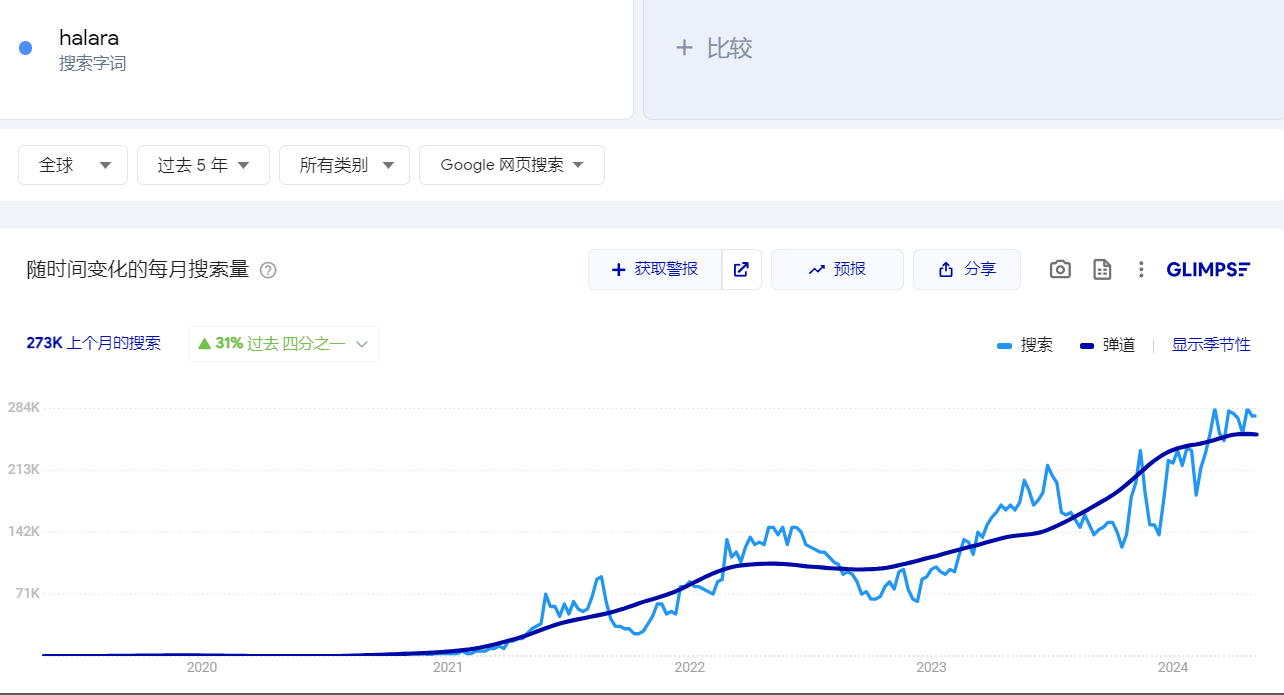Click the 284K y-axis label
The width and height of the screenshot is (1284, 695).
[x=23, y=408]
